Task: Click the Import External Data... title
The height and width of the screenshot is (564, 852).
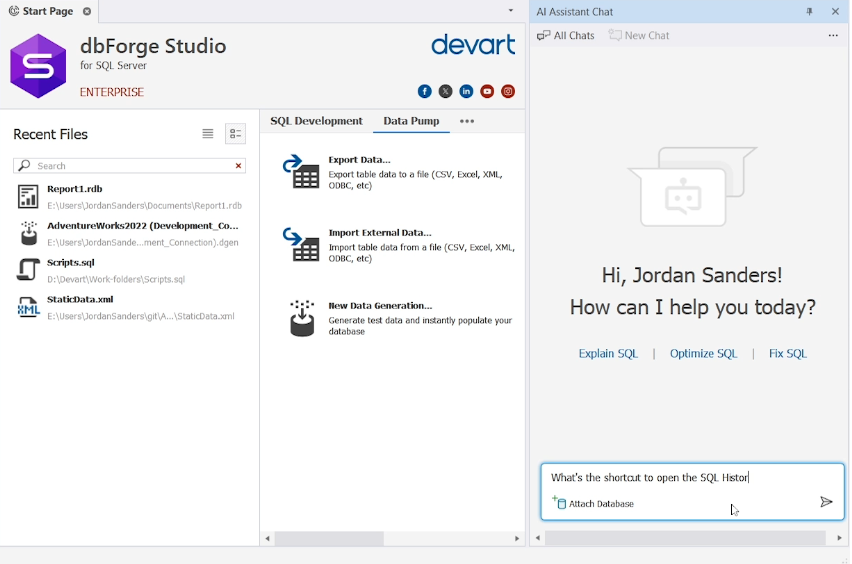Action: click(380, 233)
